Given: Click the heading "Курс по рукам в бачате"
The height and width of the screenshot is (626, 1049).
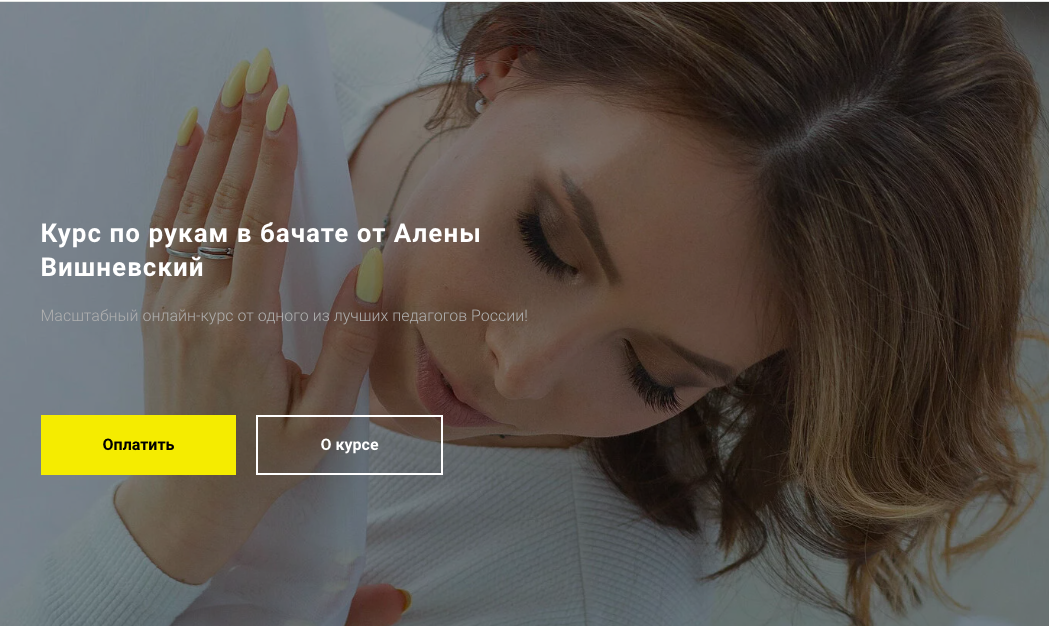Looking at the screenshot, I should click(x=194, y=233).
